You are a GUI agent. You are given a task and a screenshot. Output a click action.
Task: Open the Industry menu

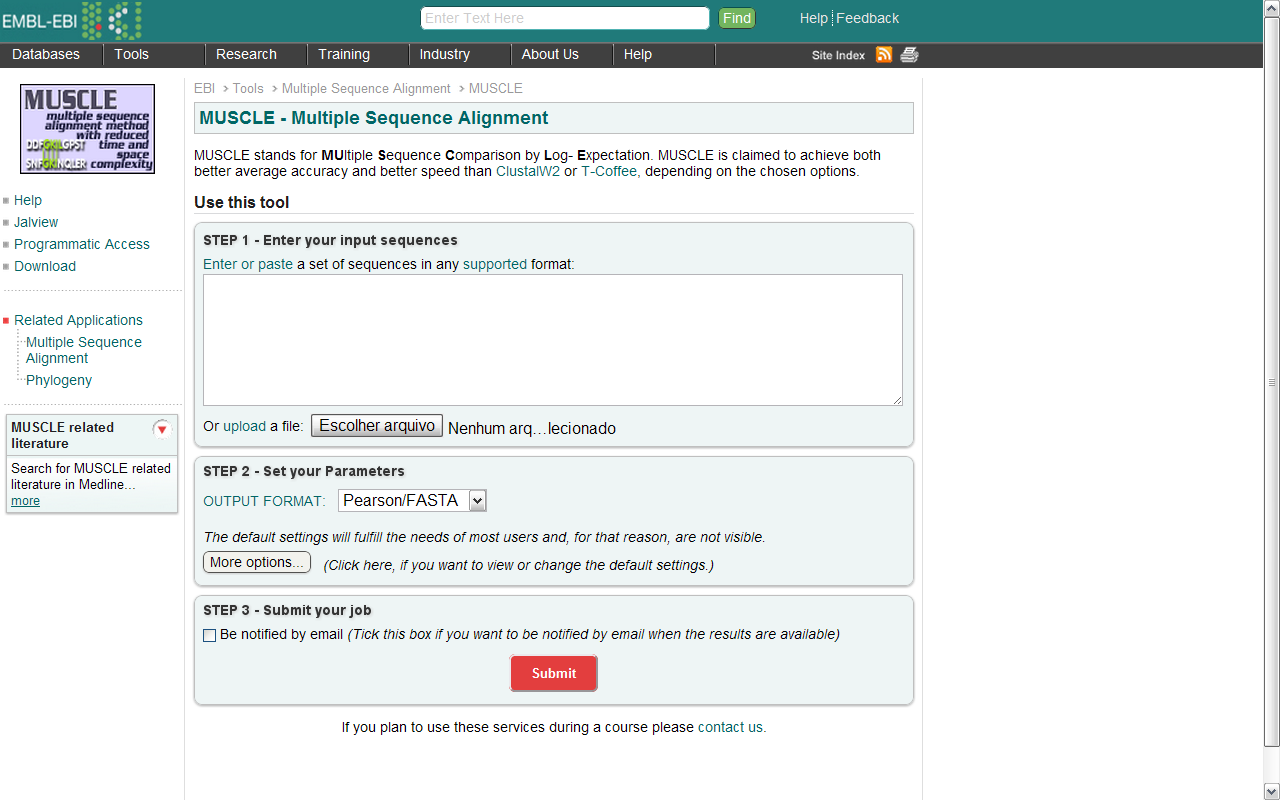[445, 54]
